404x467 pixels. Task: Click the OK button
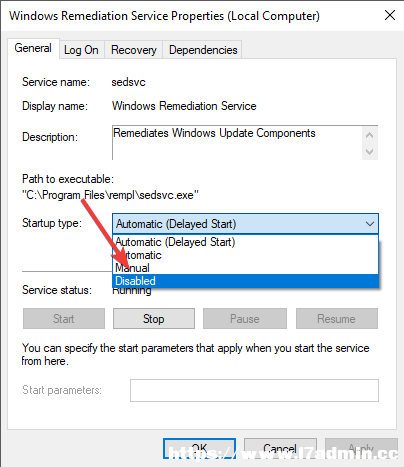pyautogui.click(x=199, y=448)
